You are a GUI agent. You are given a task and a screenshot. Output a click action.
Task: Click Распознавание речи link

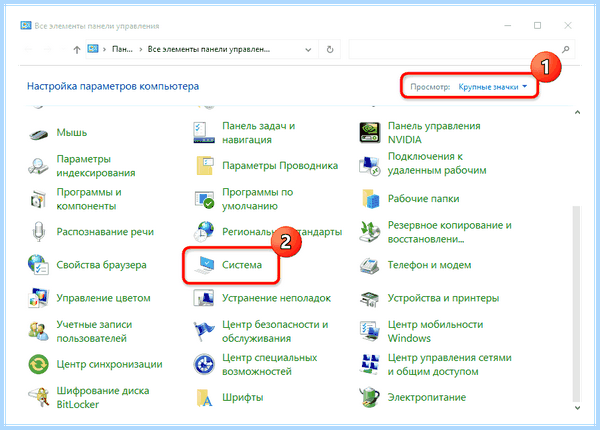pos(105,232)
